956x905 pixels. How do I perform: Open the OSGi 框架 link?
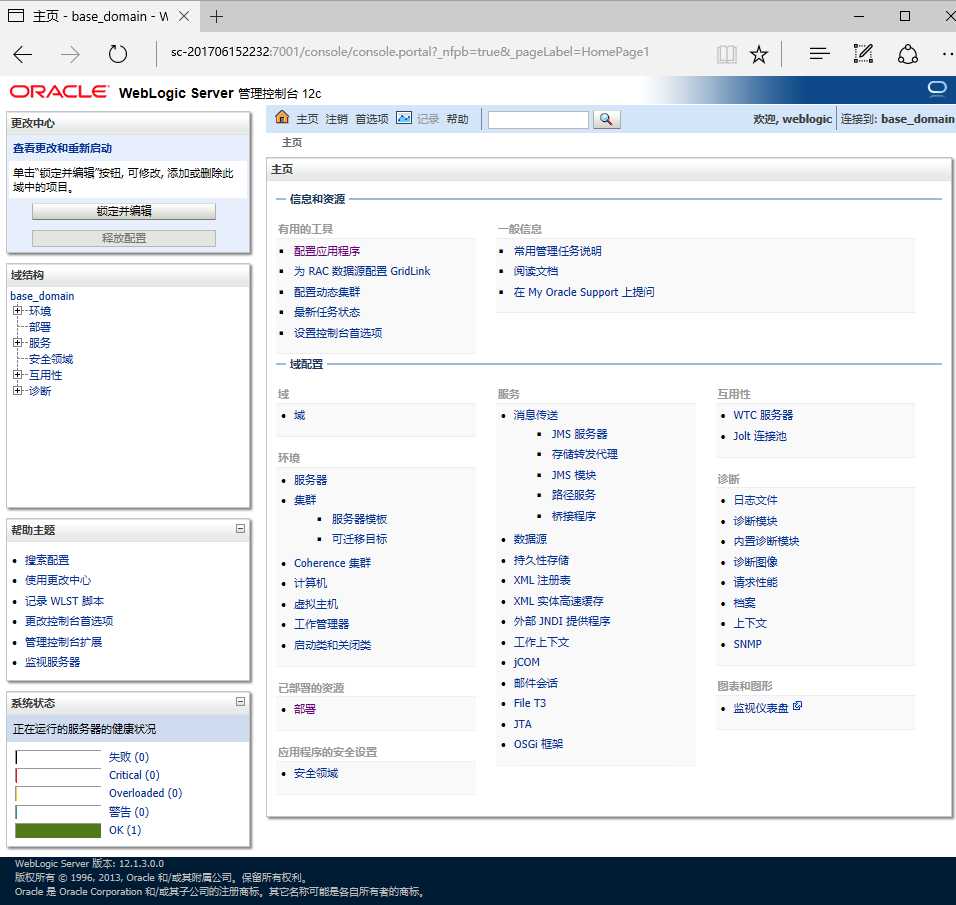(538, 744)
